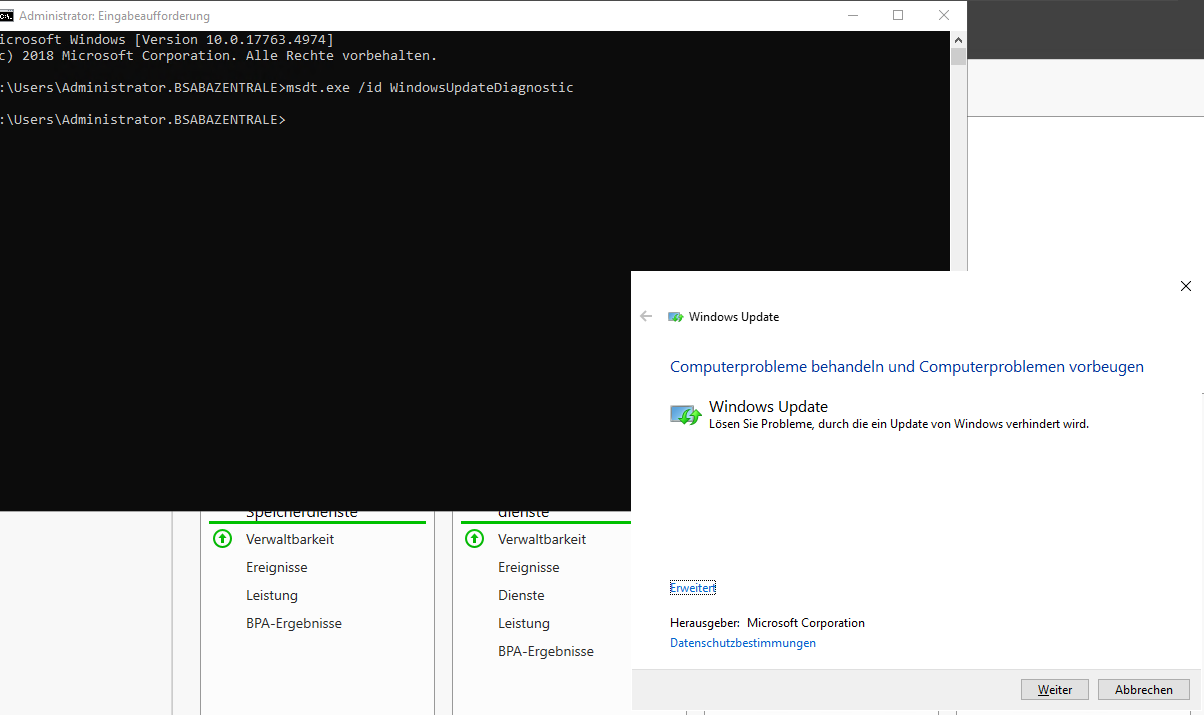This screenshot has width=1204, height=715.
Task: Minimize the Eingabeaufforderung window
Action: pyautogui.click(x=853, y=15)
